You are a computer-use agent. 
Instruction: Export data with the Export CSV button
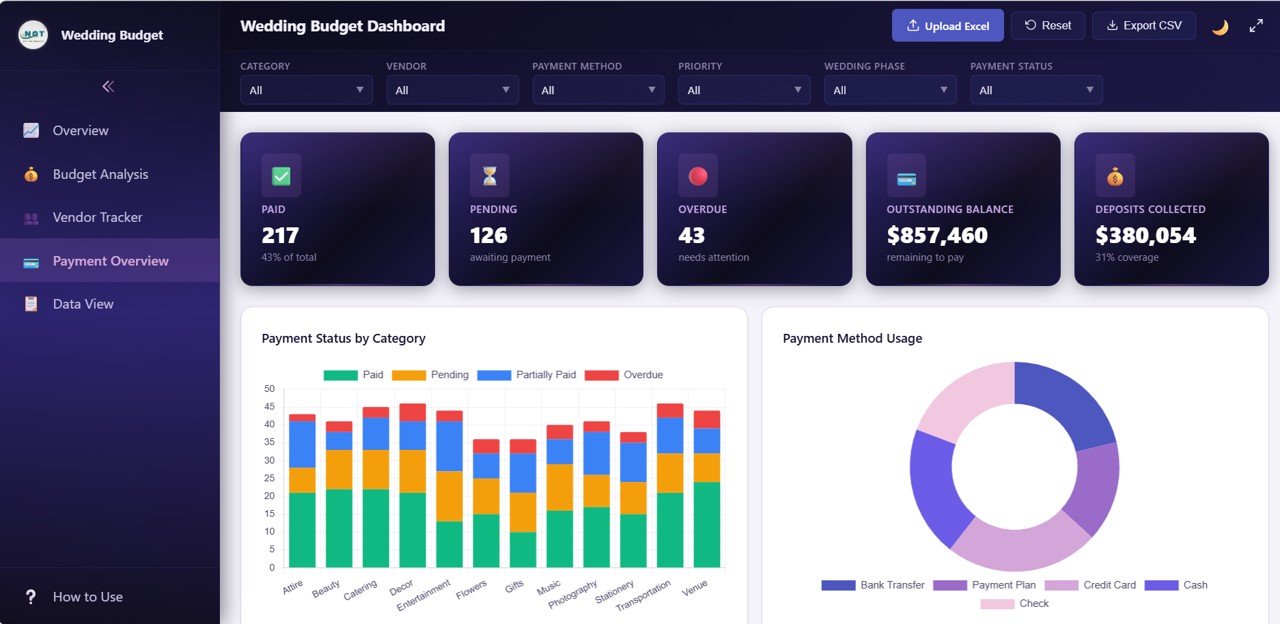pyautogui.click(x=1143, y=26)
